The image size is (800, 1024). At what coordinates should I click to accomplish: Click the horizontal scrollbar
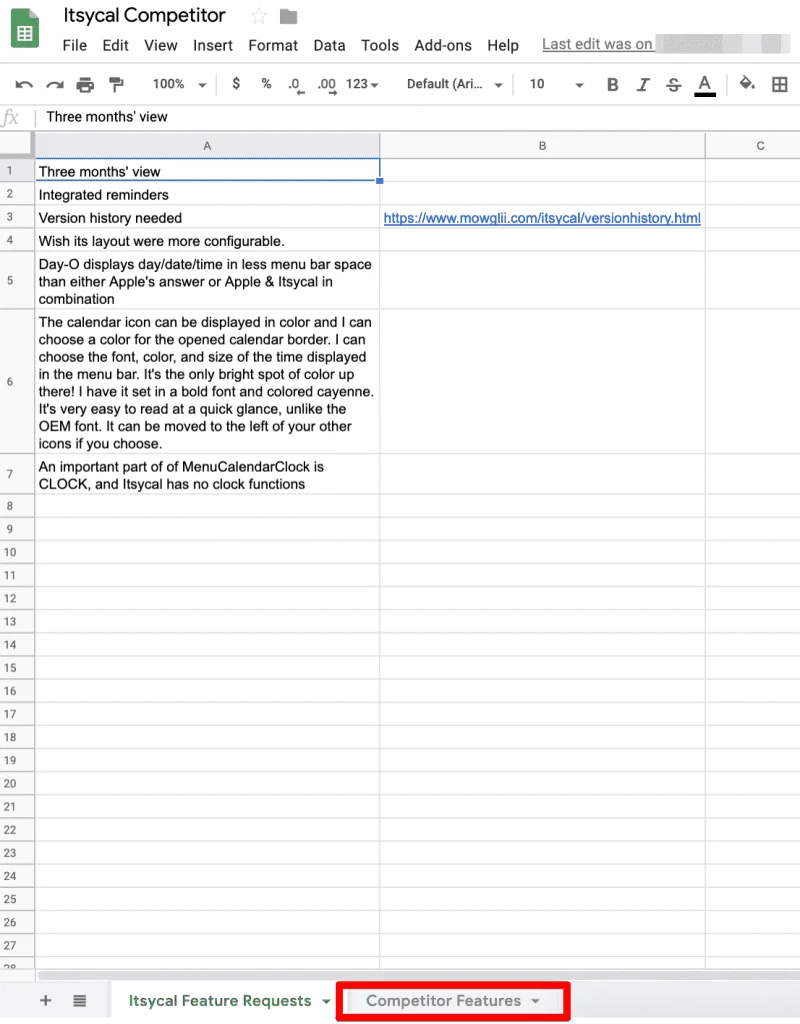pyautogui.click(x=418, y=976)
